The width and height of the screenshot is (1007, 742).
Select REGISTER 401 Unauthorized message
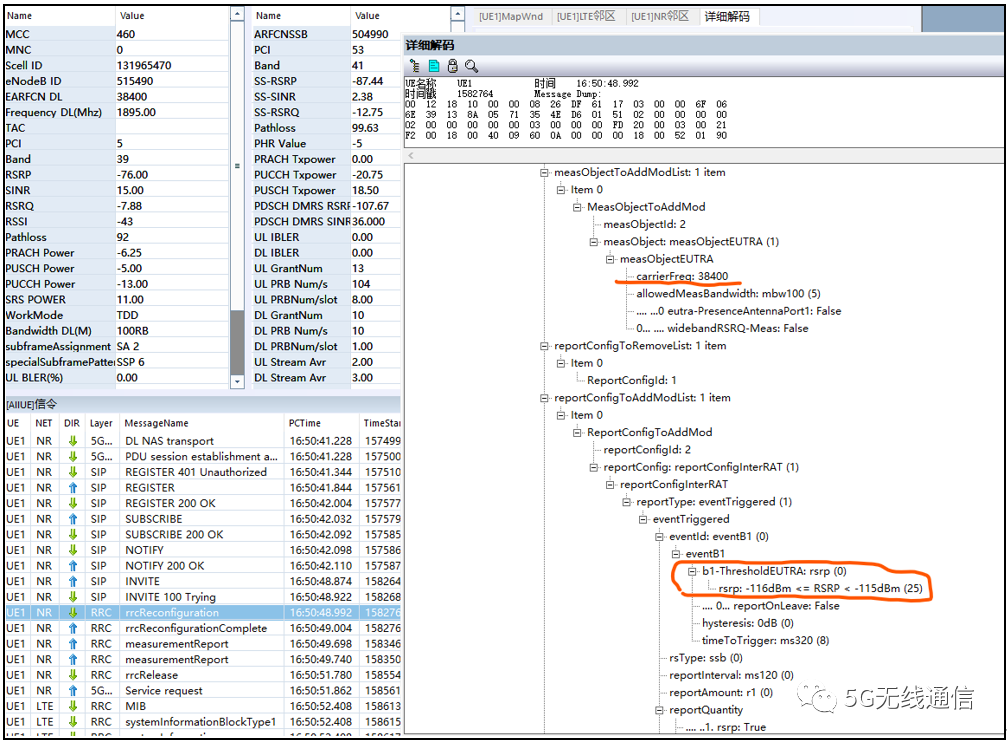pyautogui.click(x=203, y=472)
